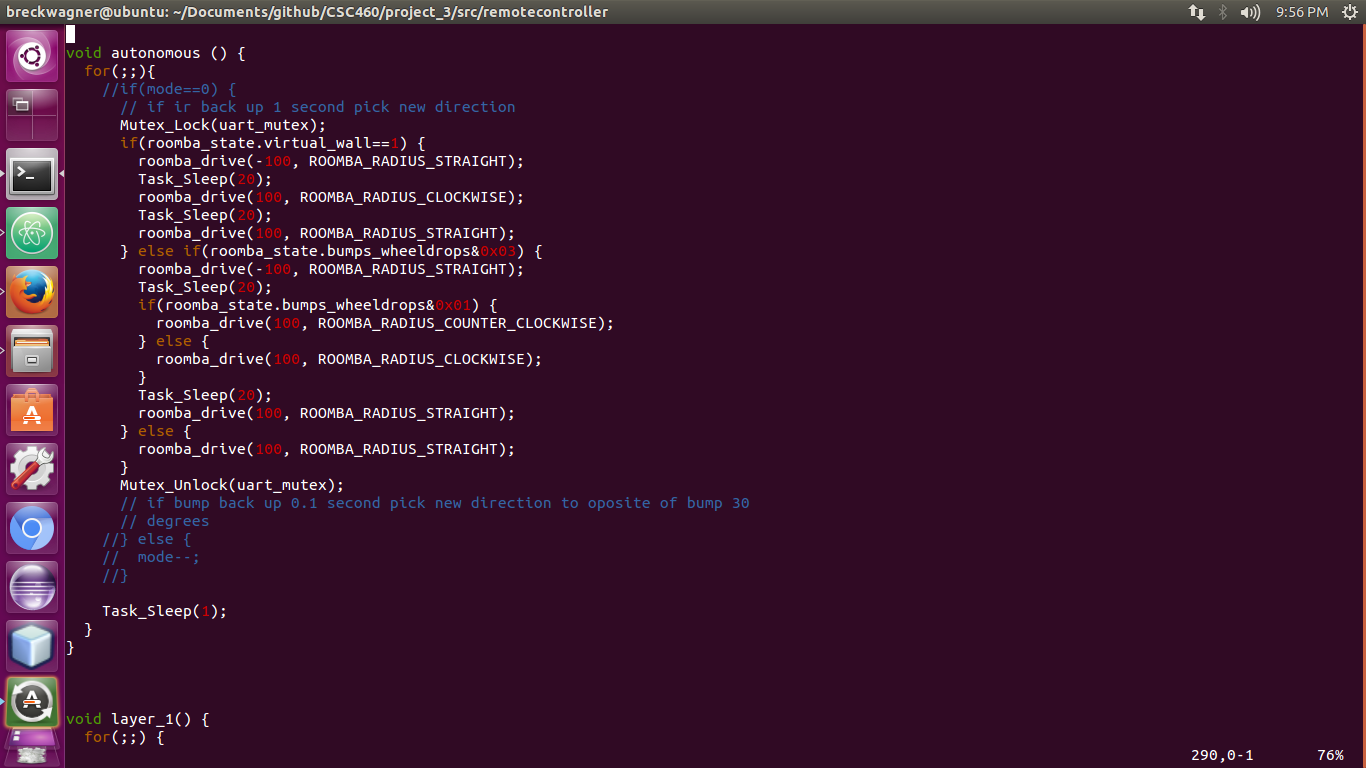Open Software Updater from the dock
1366x768 pixels.
[x=33, y=702]
